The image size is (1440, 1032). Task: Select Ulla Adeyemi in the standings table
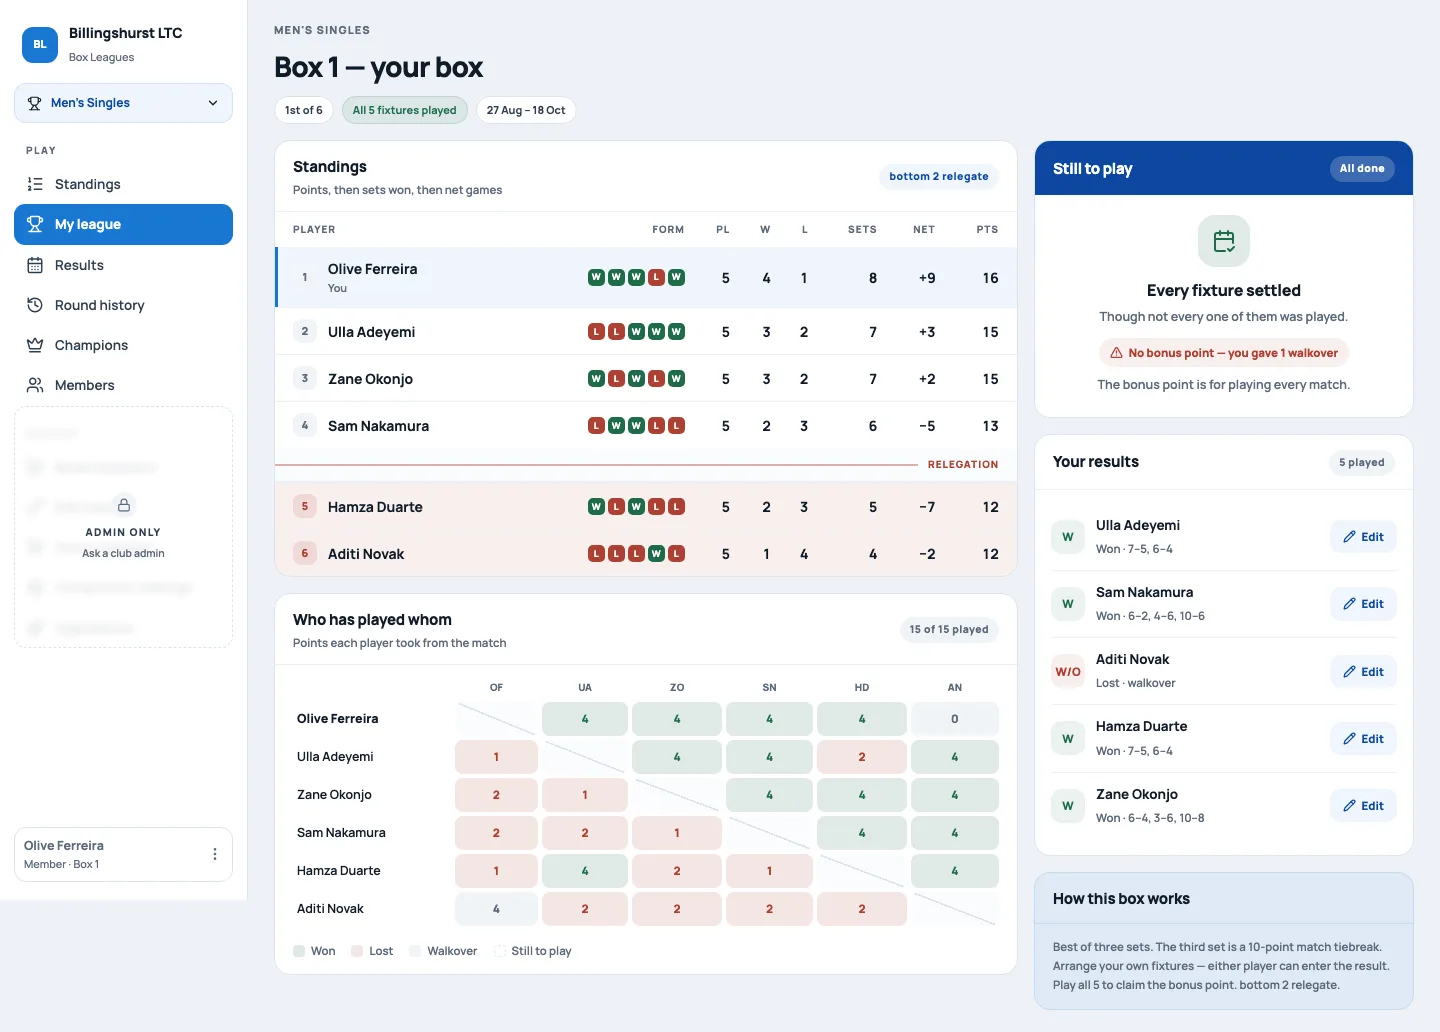pos(646,332)
